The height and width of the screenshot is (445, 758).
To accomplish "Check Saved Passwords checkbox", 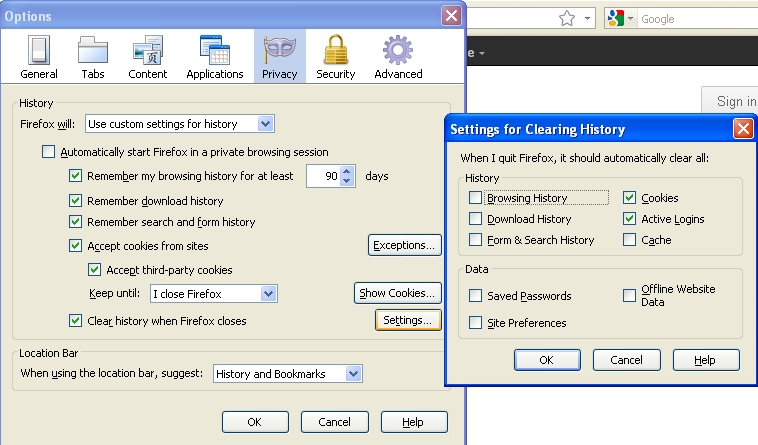I will point(476,296).
